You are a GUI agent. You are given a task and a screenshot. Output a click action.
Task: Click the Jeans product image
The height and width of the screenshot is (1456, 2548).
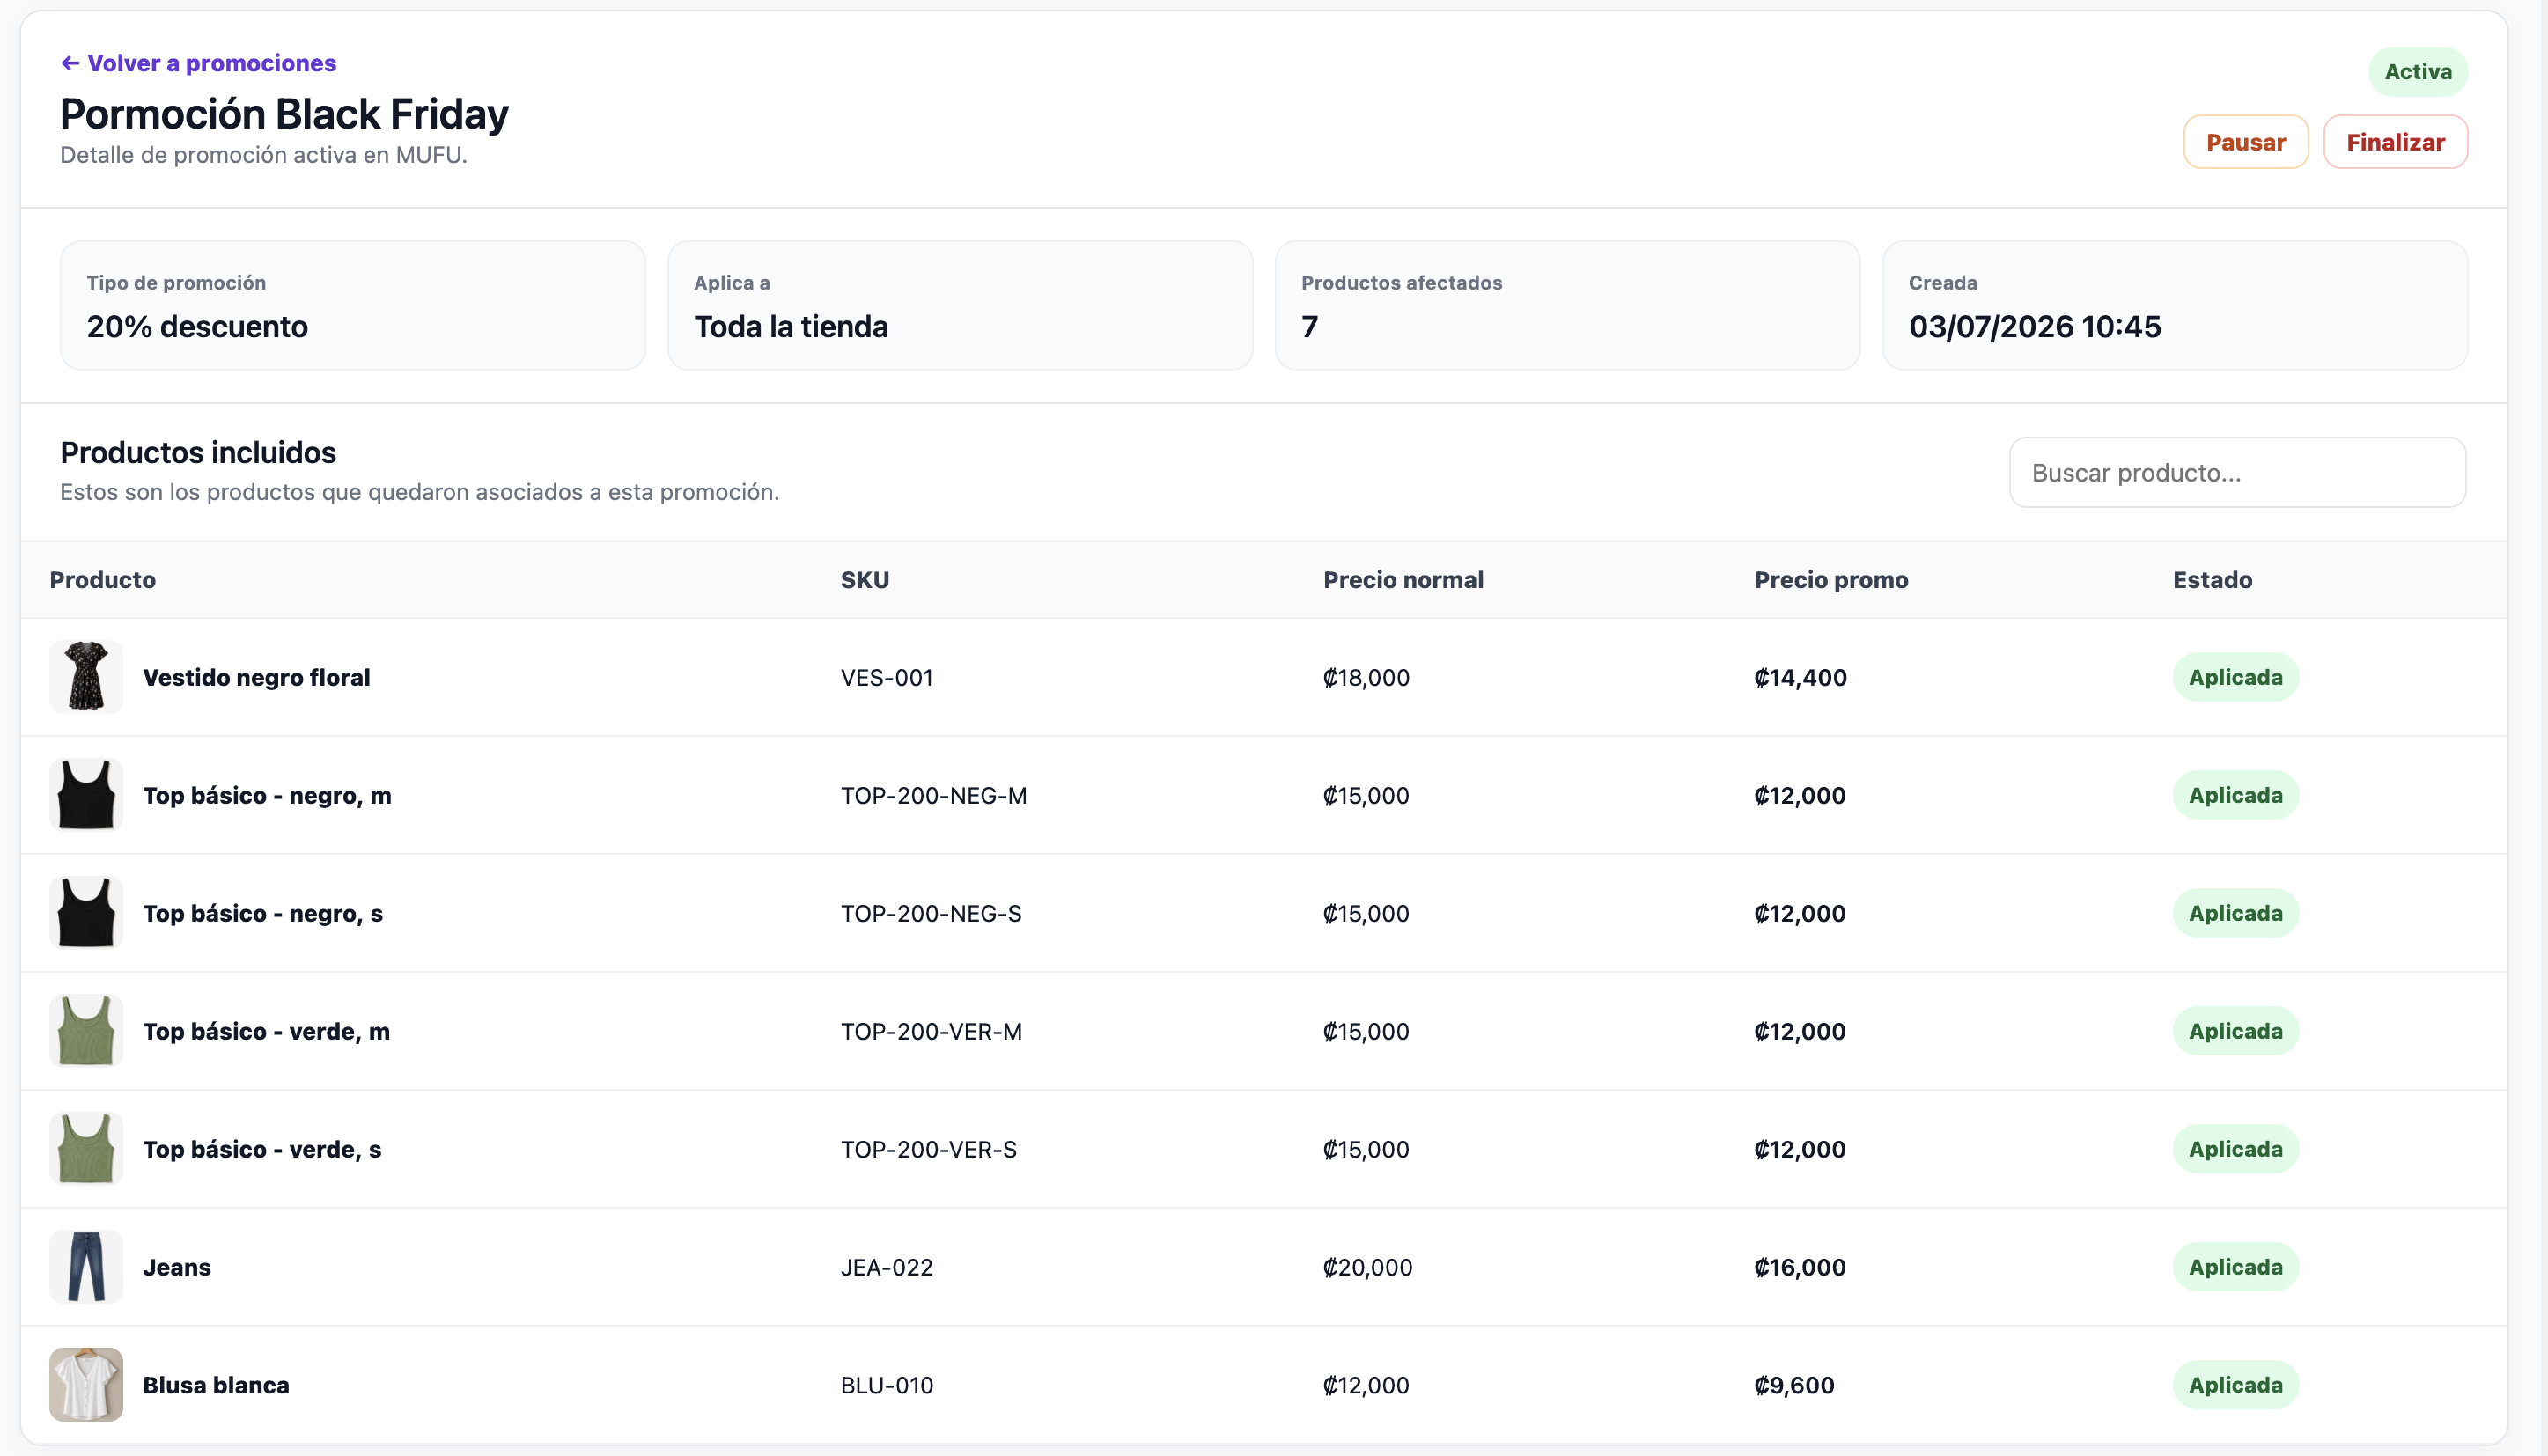pyautogui.click(x=86, y=1267)
